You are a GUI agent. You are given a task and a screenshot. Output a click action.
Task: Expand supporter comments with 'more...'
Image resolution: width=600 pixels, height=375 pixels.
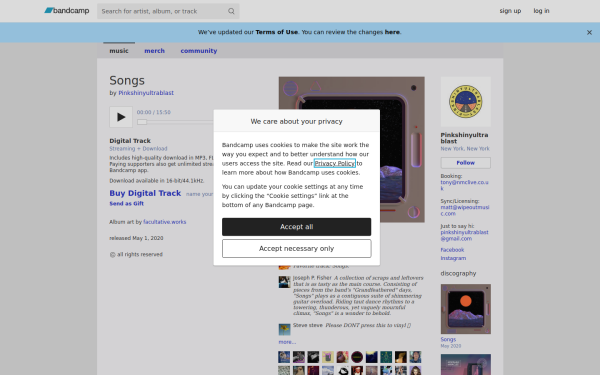[x=287, y=342]
